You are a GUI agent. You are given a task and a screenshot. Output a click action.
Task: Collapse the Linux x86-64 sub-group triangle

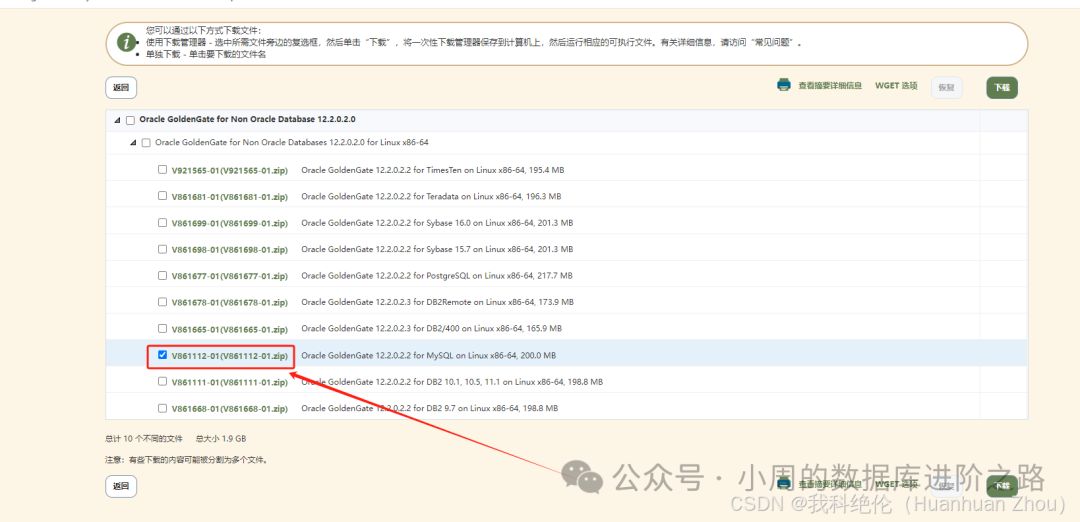[133, 143]
